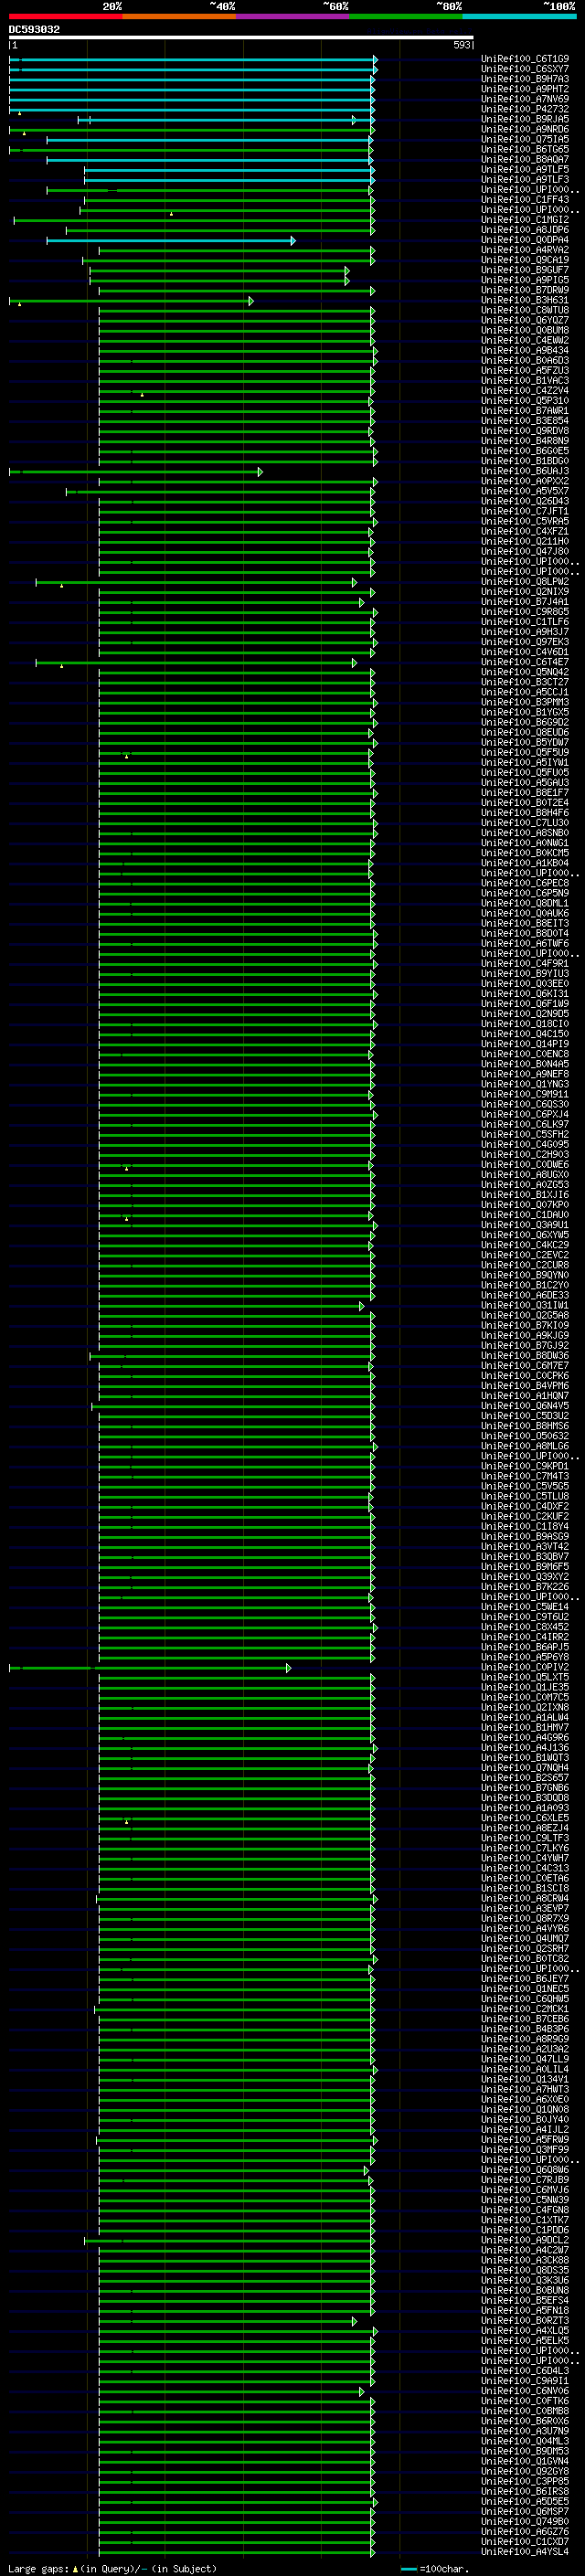Select hit label UniRef100_C6T4E7
The width and height of the screenshot is (585, 2576).
pyautogui.click(x=524, y=663)
